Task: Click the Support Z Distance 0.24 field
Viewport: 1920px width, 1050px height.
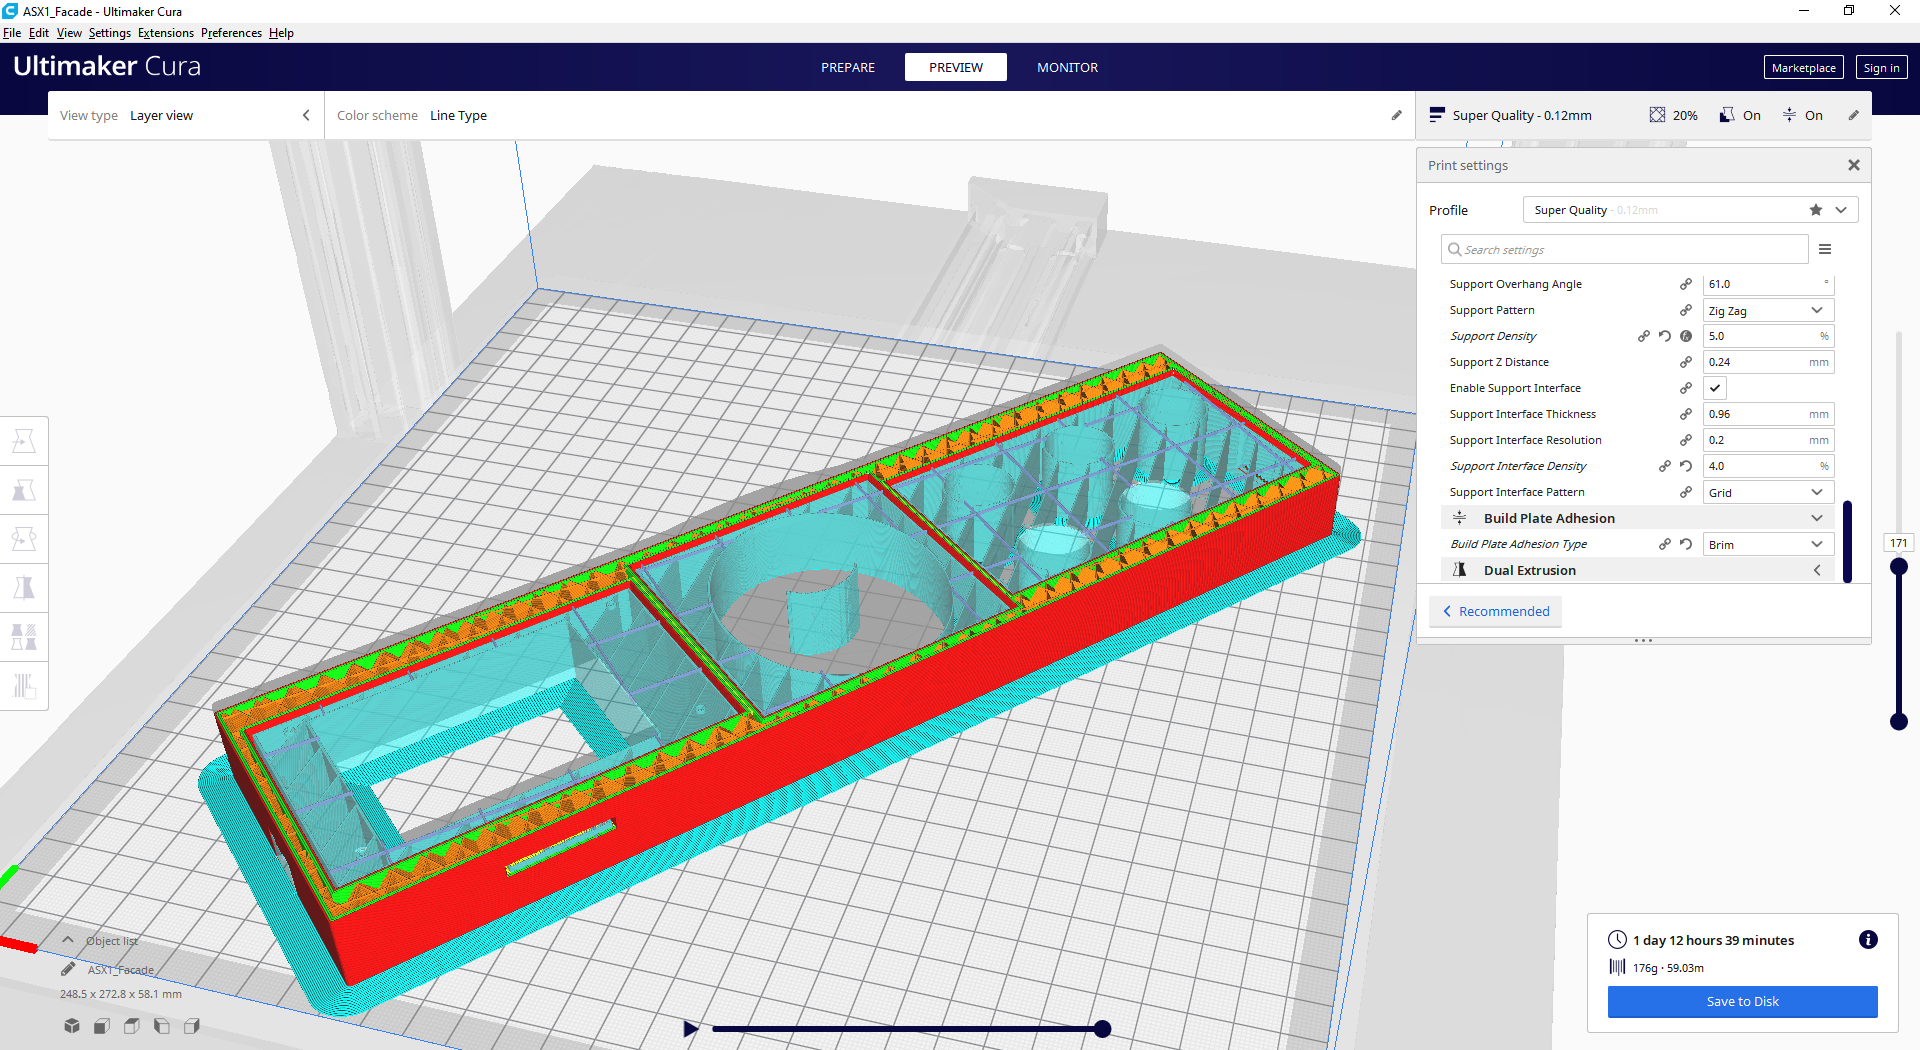Action: click(x=1768, y=362)
